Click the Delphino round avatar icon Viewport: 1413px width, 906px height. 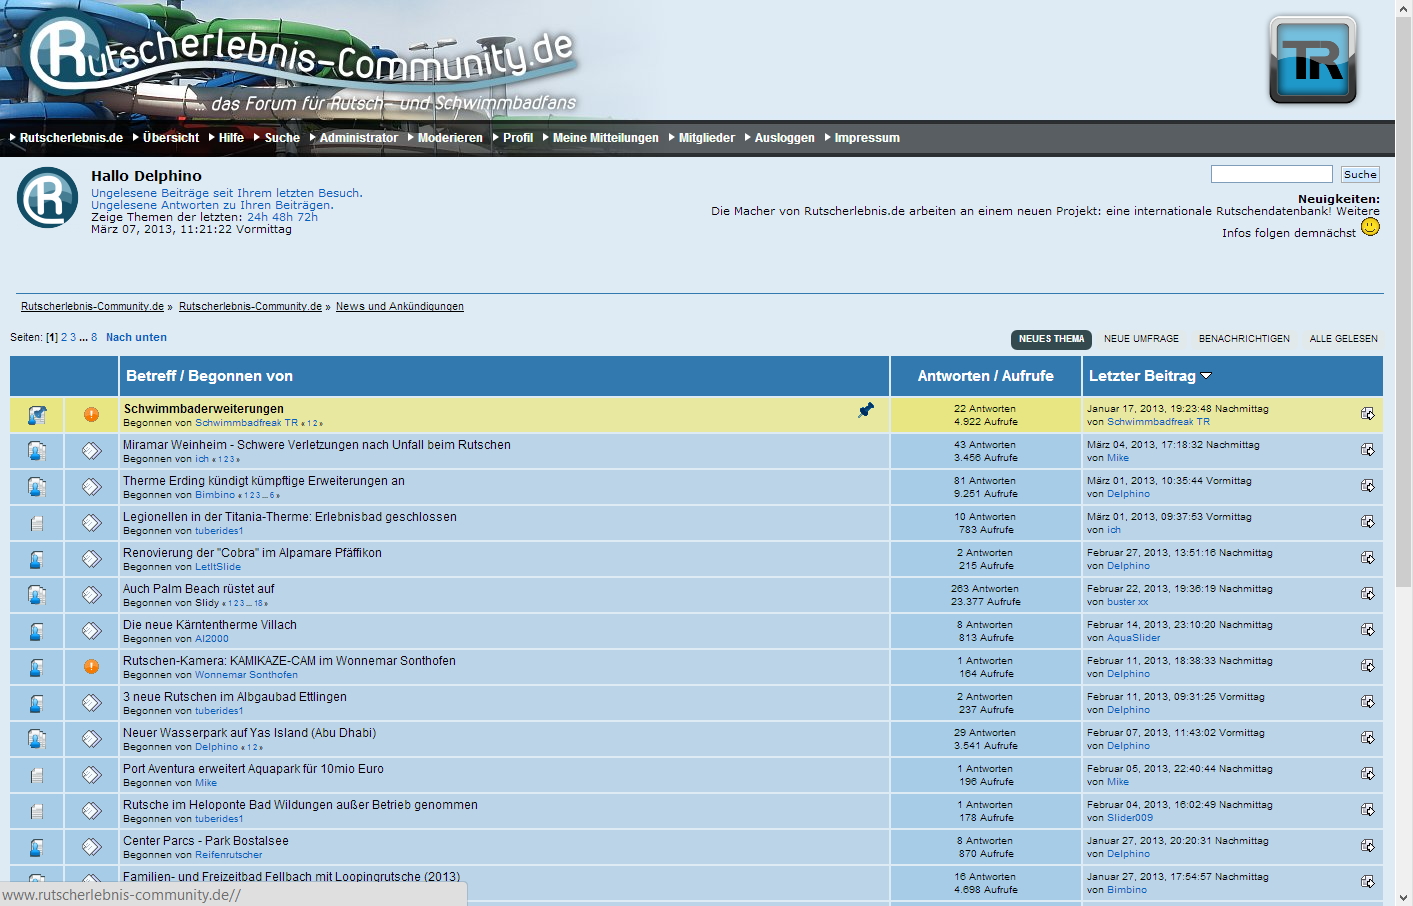47,198
